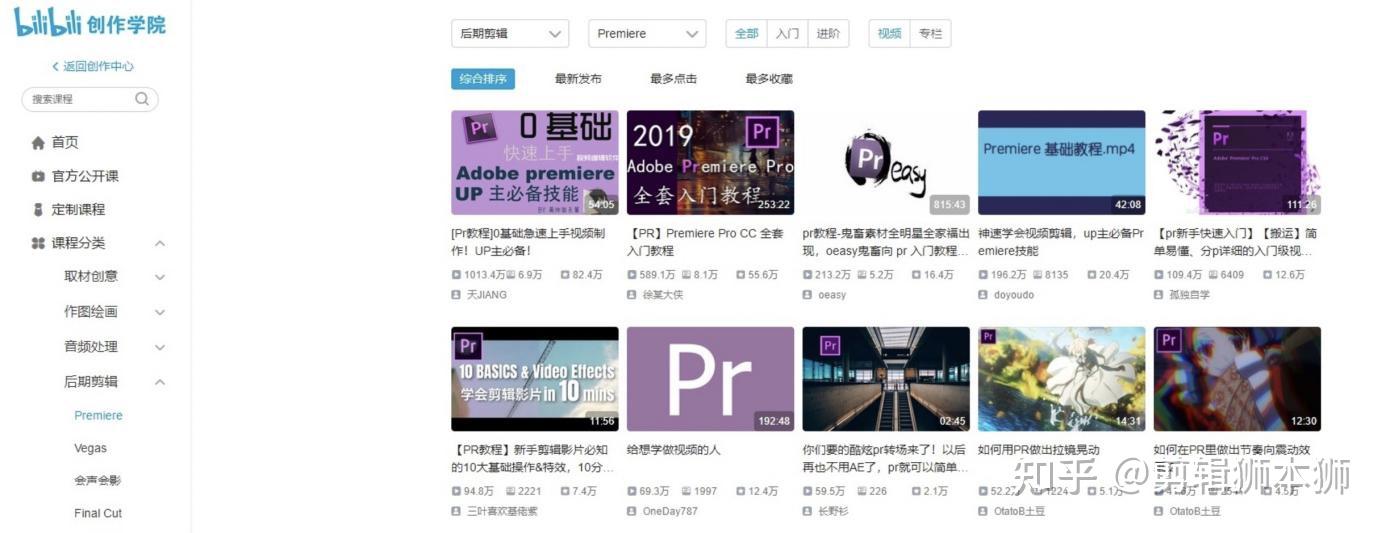1386x533 pixels.
Task: Sort by 综合排序
Action: coord(483,79)
